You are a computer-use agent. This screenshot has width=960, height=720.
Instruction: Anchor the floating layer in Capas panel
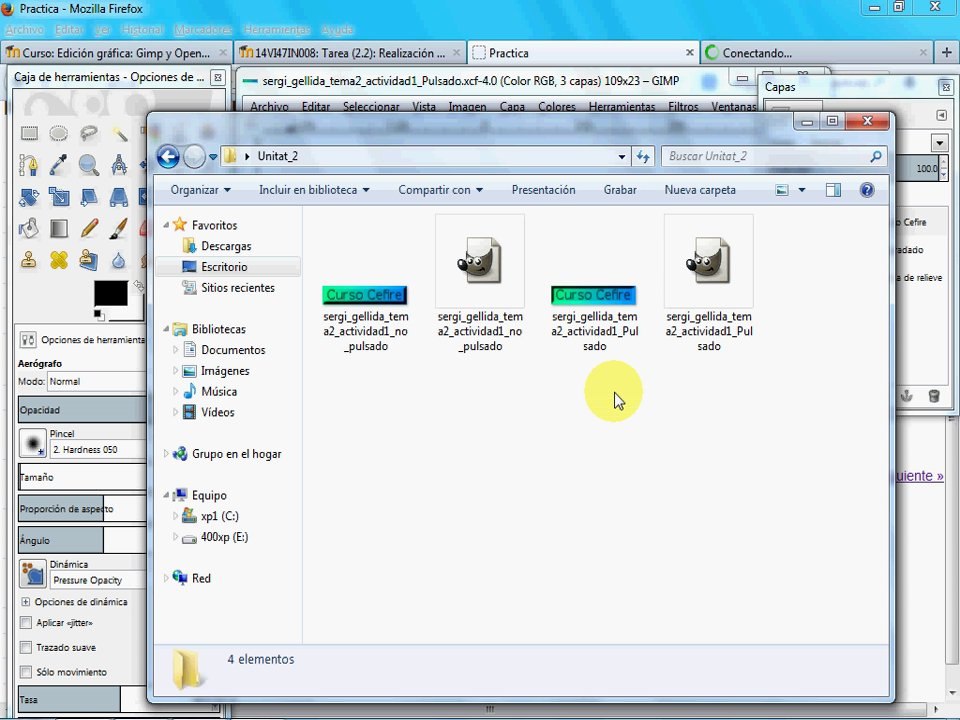pyautogui.click(x=907, y=396)
